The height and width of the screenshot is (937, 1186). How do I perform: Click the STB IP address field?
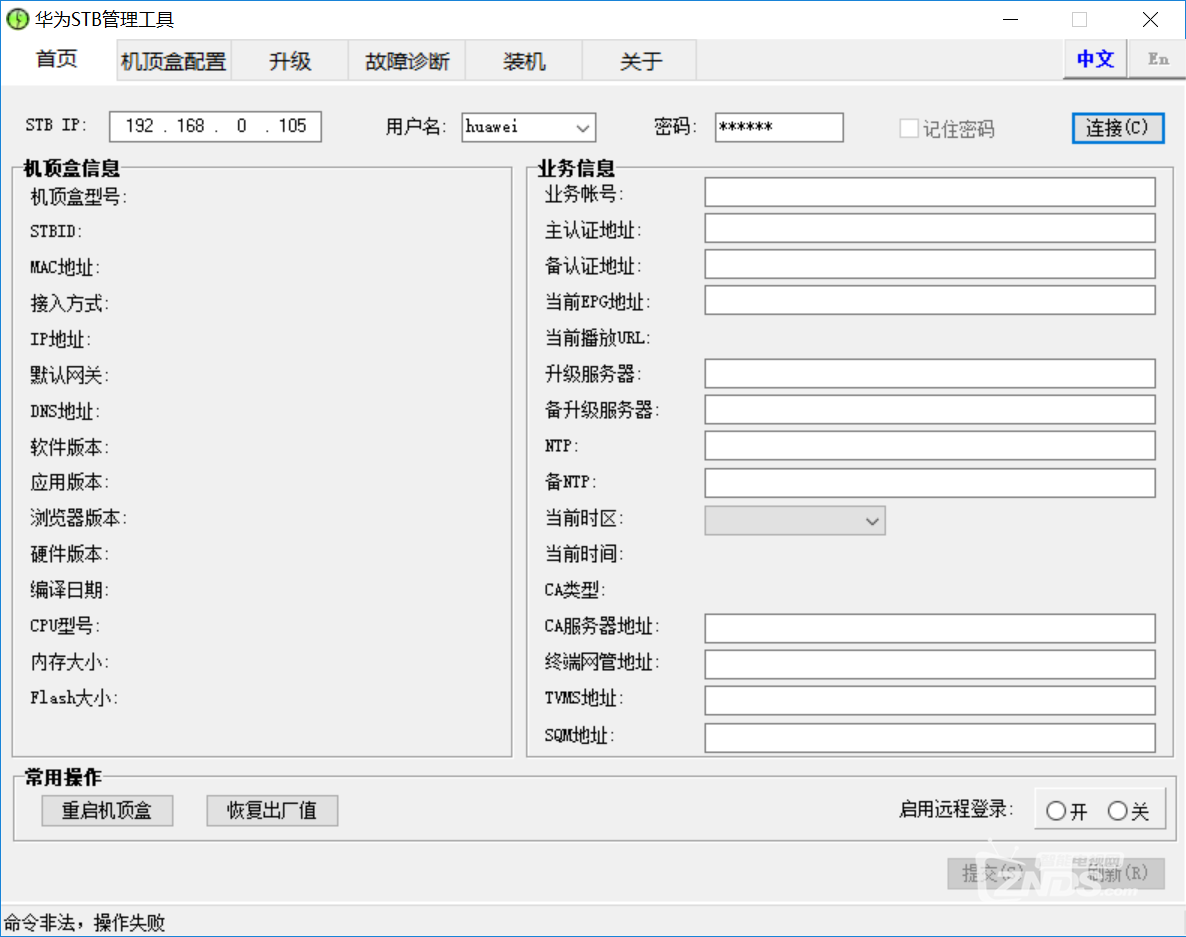pos(216,126)
